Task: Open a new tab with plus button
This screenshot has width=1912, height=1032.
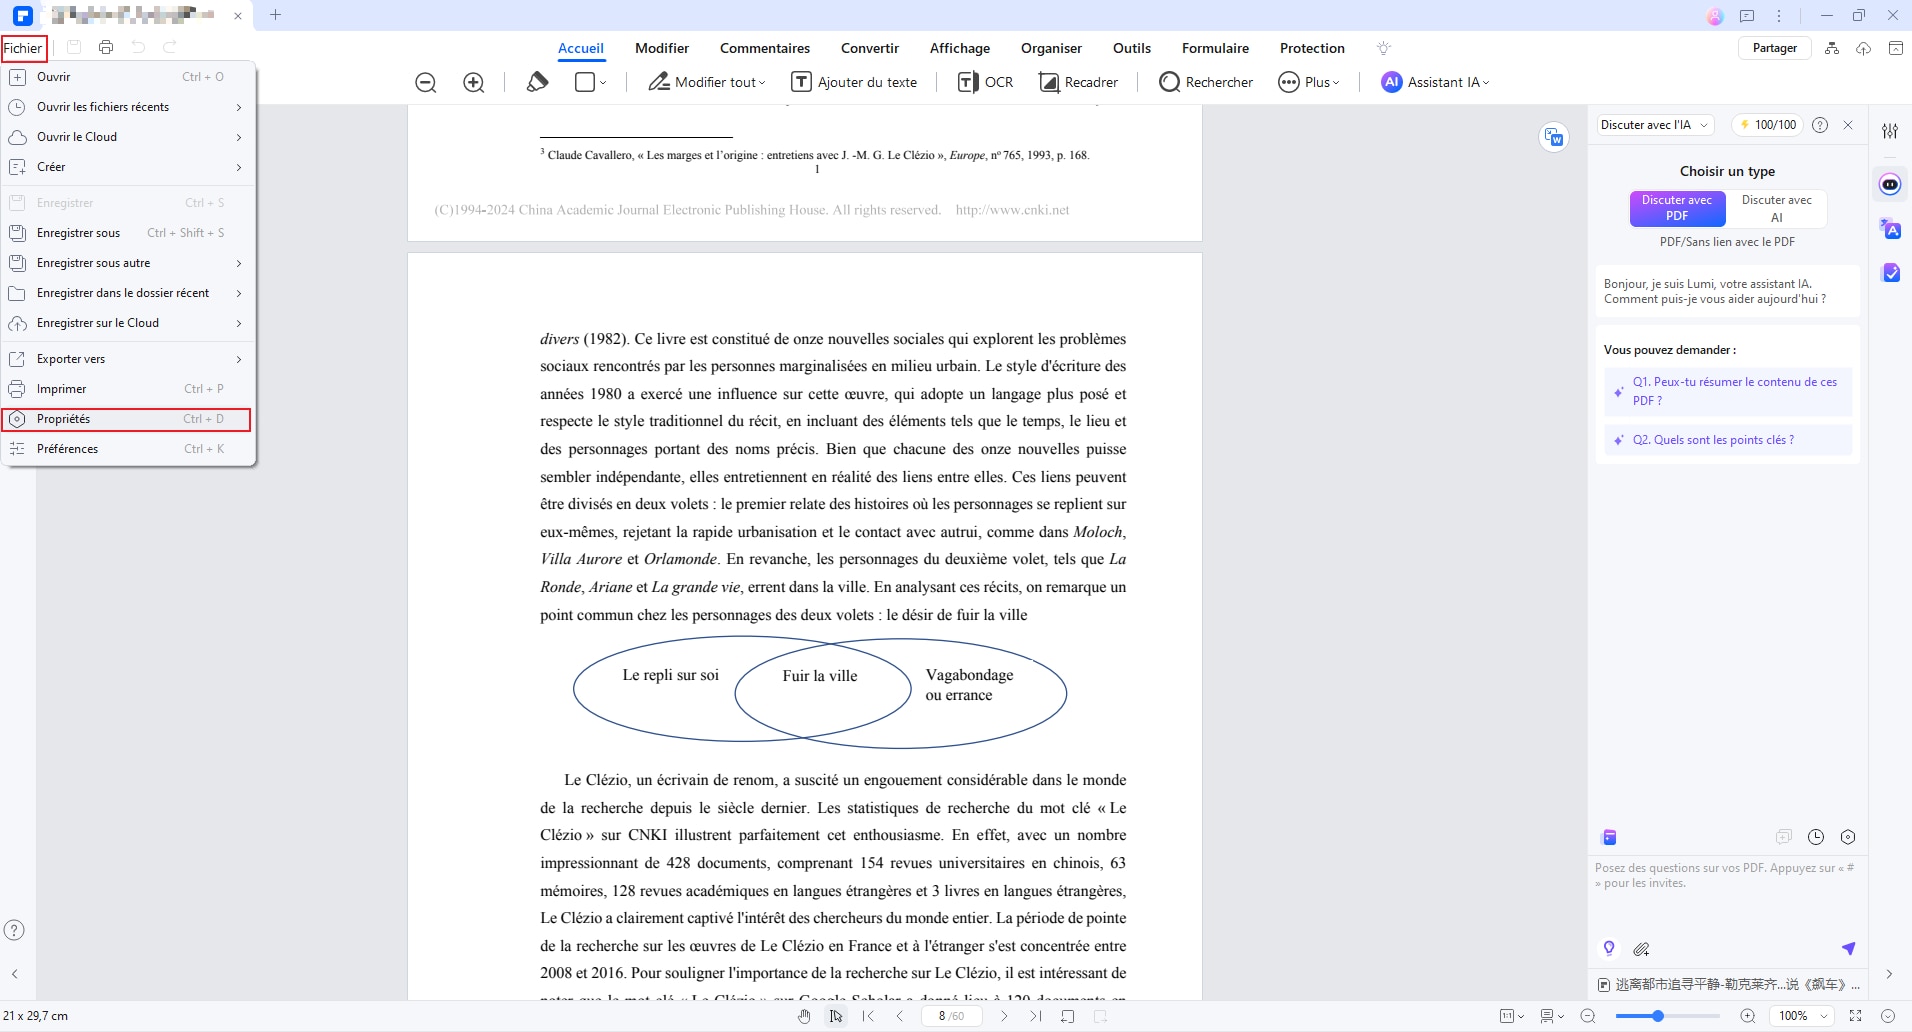Action: (x=275, y=15)
